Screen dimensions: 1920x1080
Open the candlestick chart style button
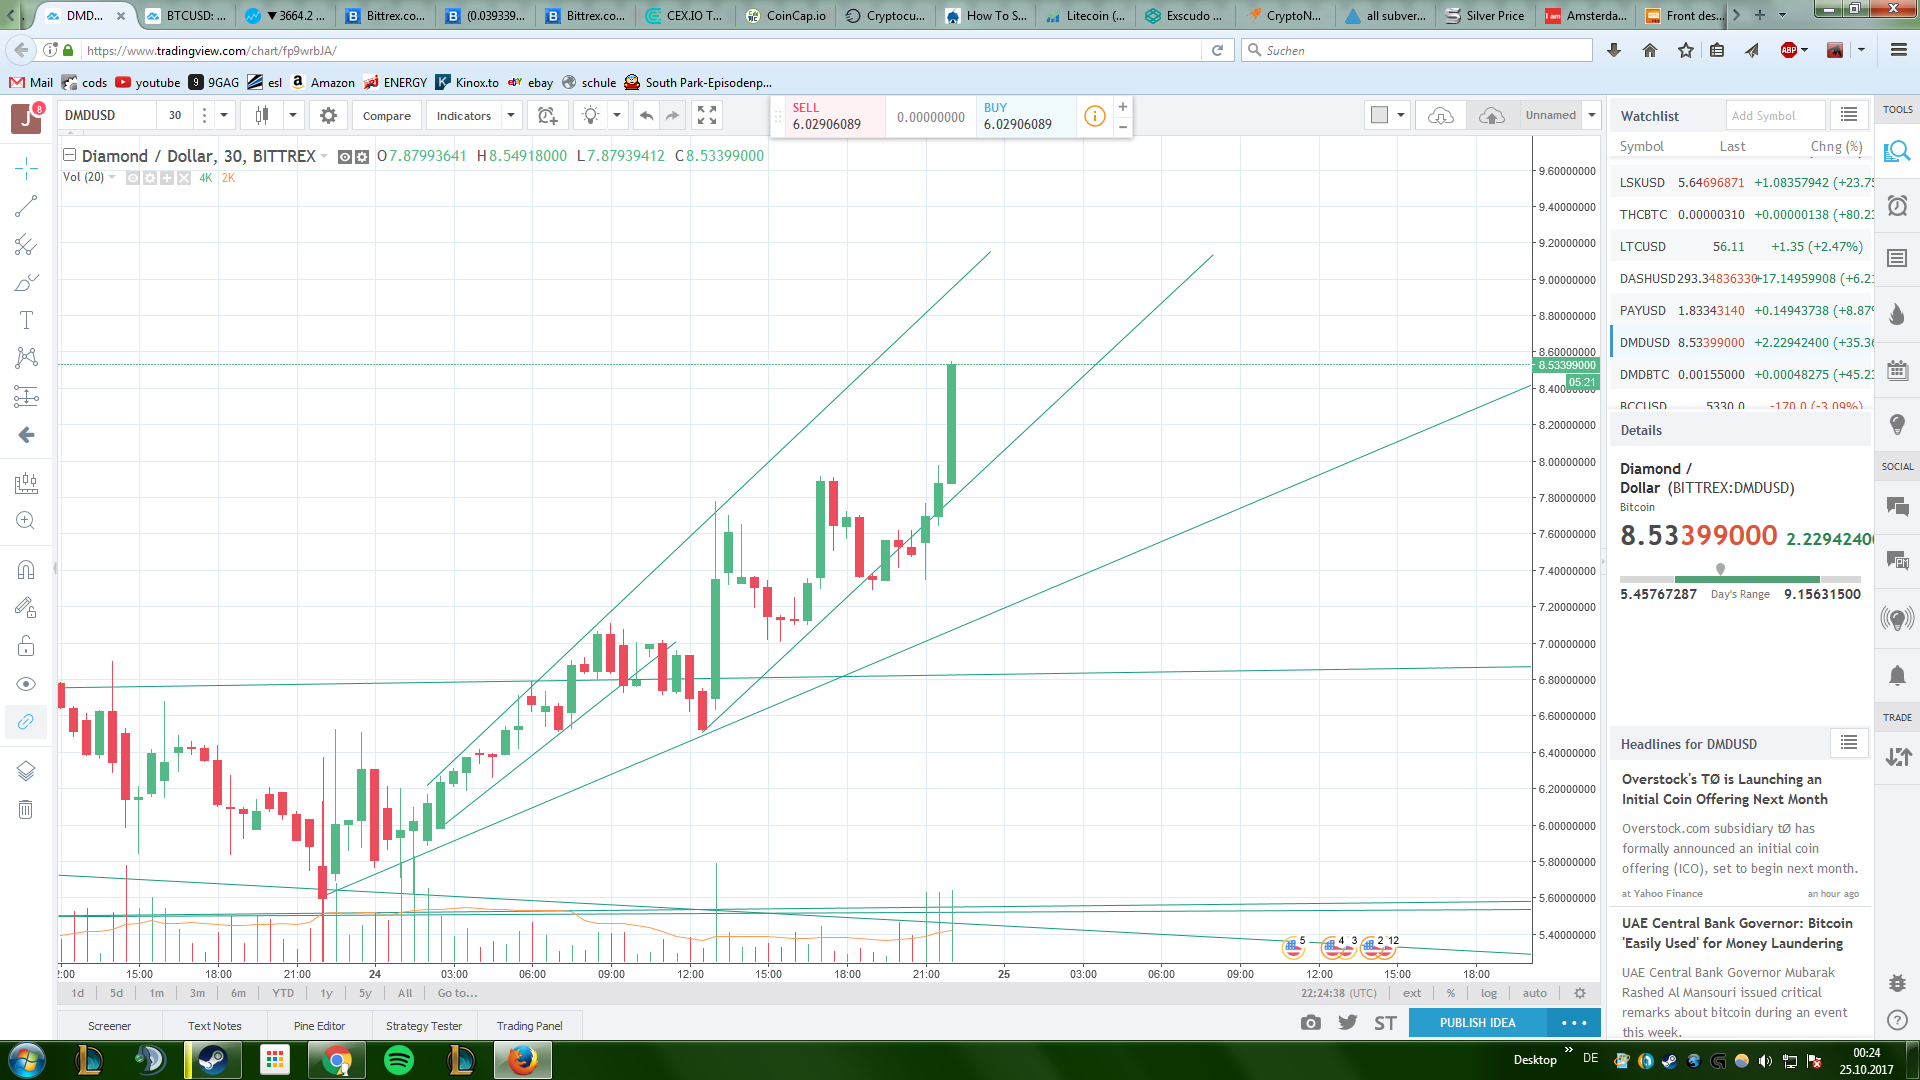point(262,116)
